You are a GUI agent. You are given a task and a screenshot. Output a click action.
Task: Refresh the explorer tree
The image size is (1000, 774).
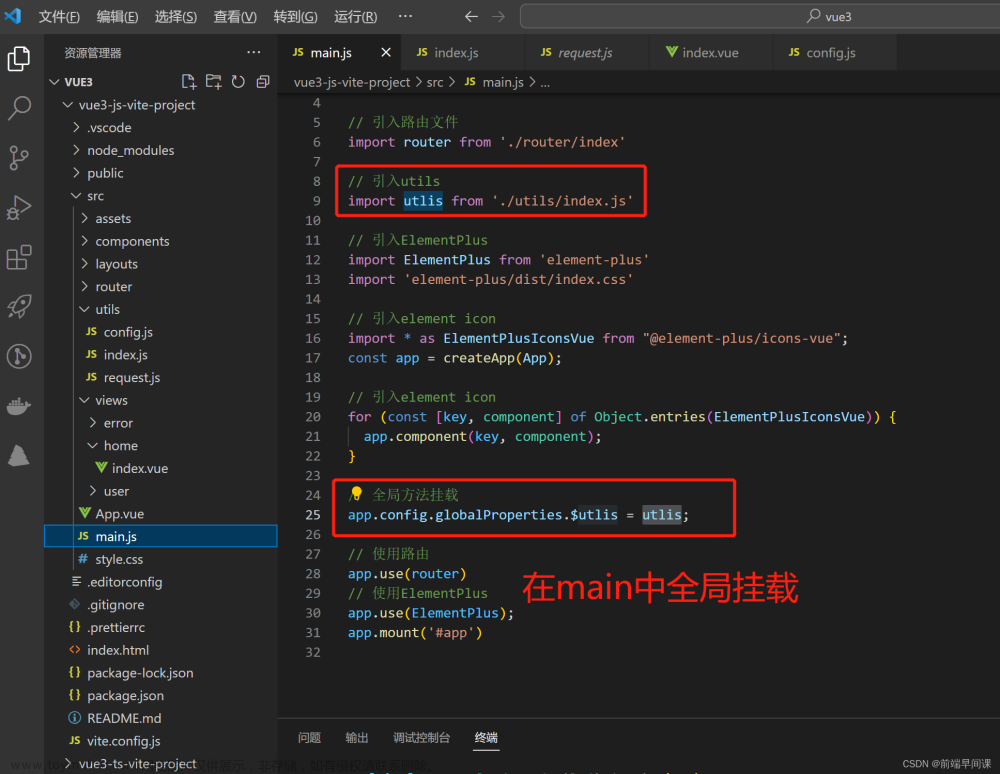(x=238, y=82)
